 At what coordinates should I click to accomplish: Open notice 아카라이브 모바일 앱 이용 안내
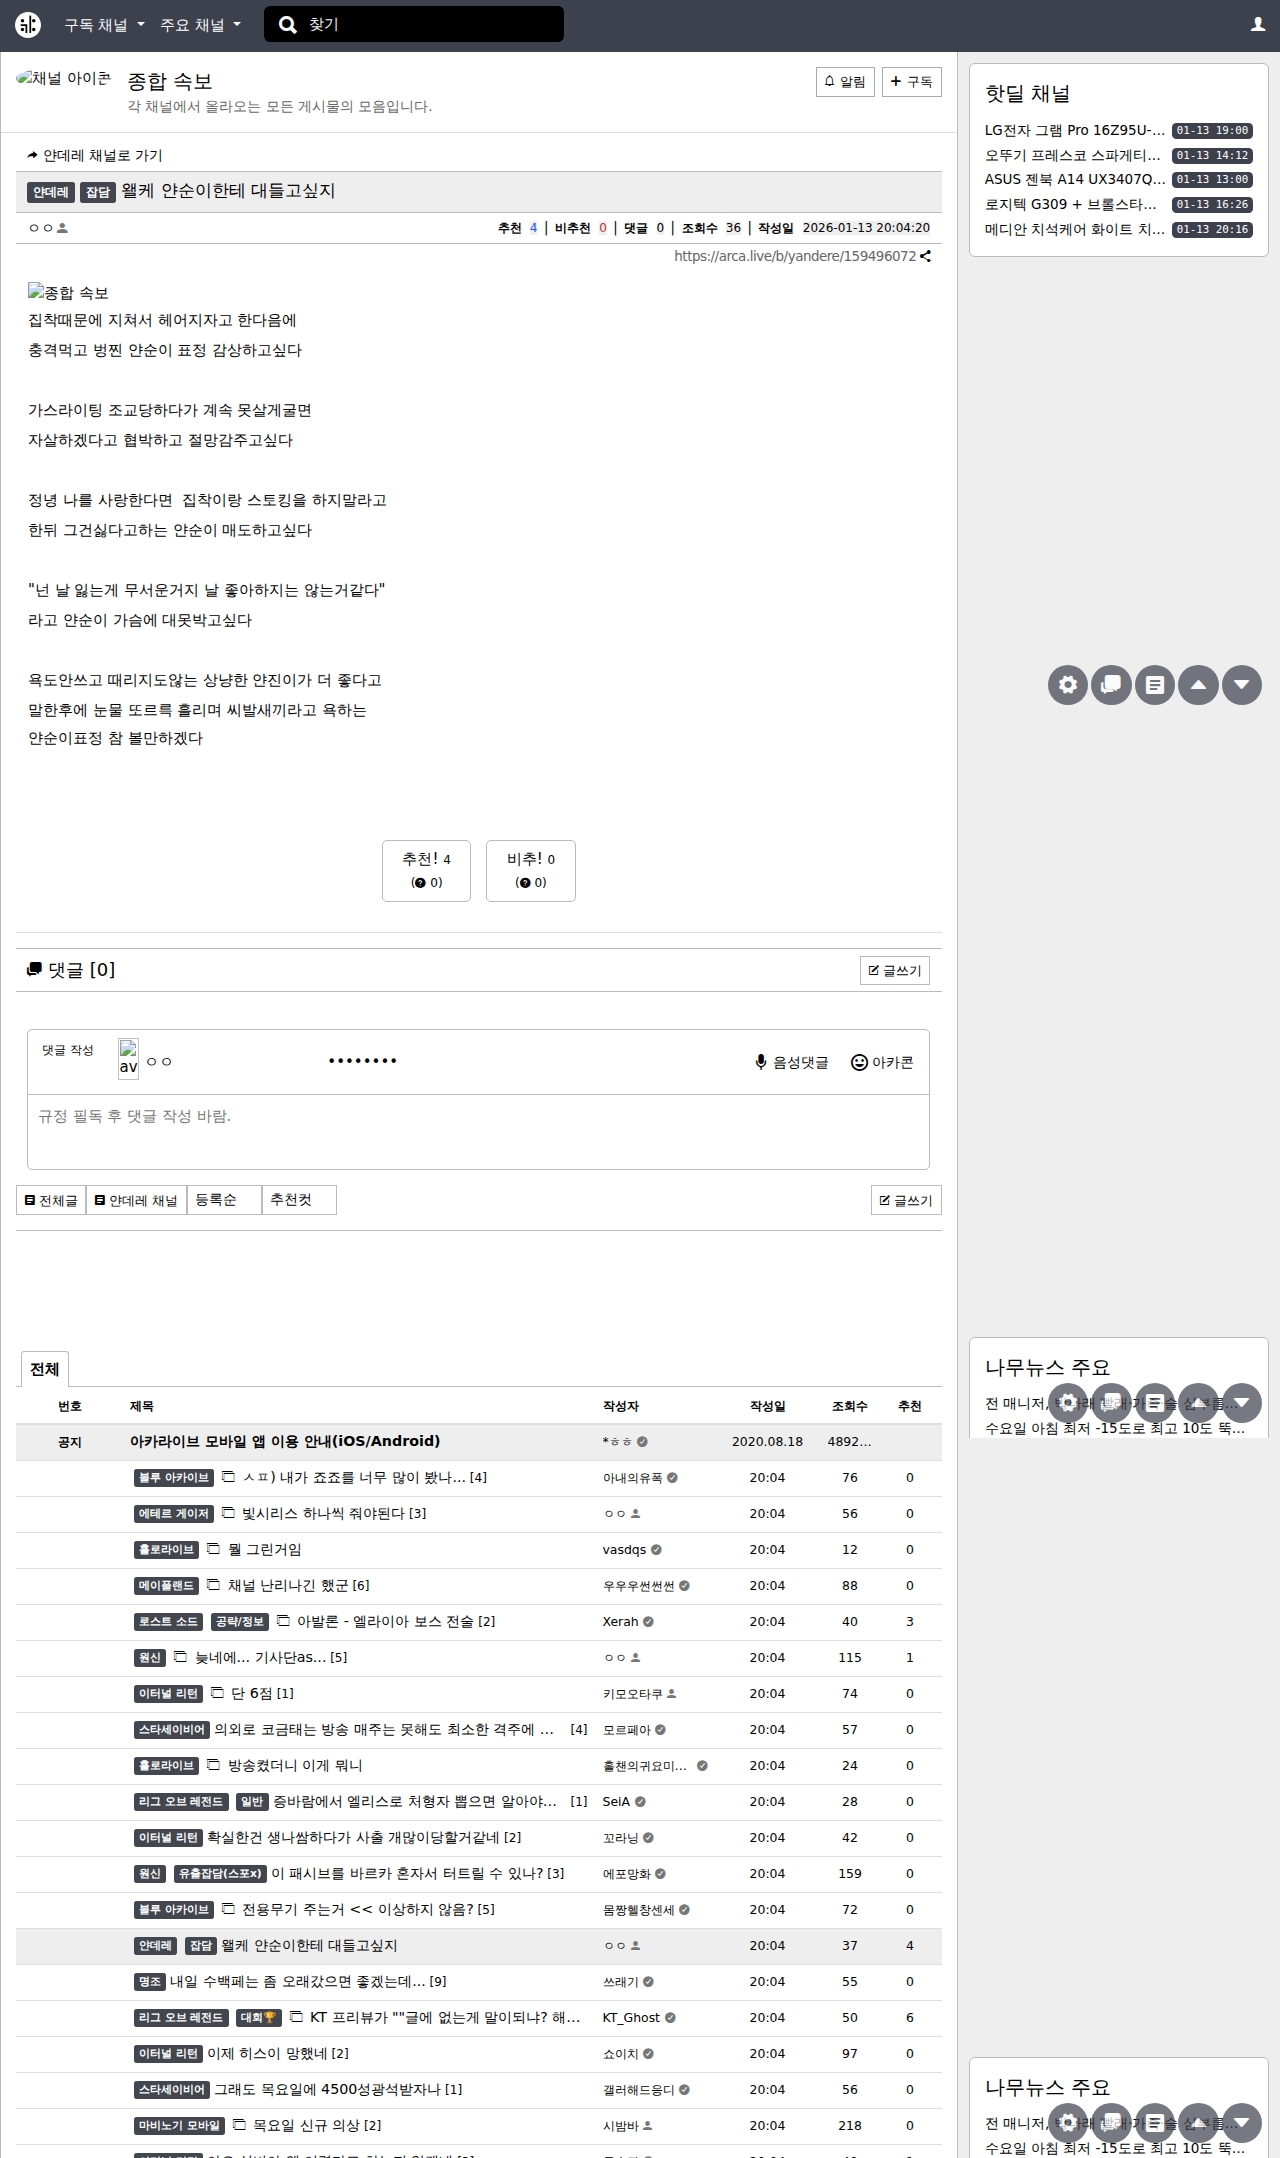tap(285, 1441)
